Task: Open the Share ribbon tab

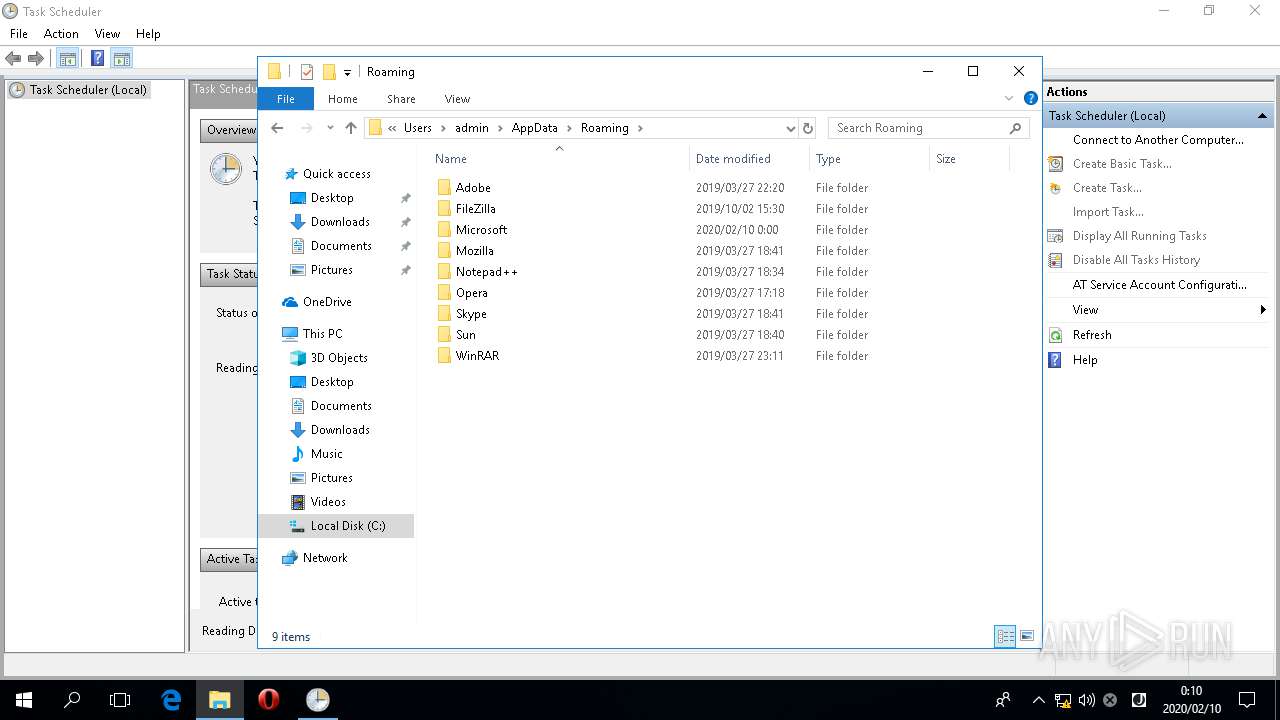Action: point(401,99)
